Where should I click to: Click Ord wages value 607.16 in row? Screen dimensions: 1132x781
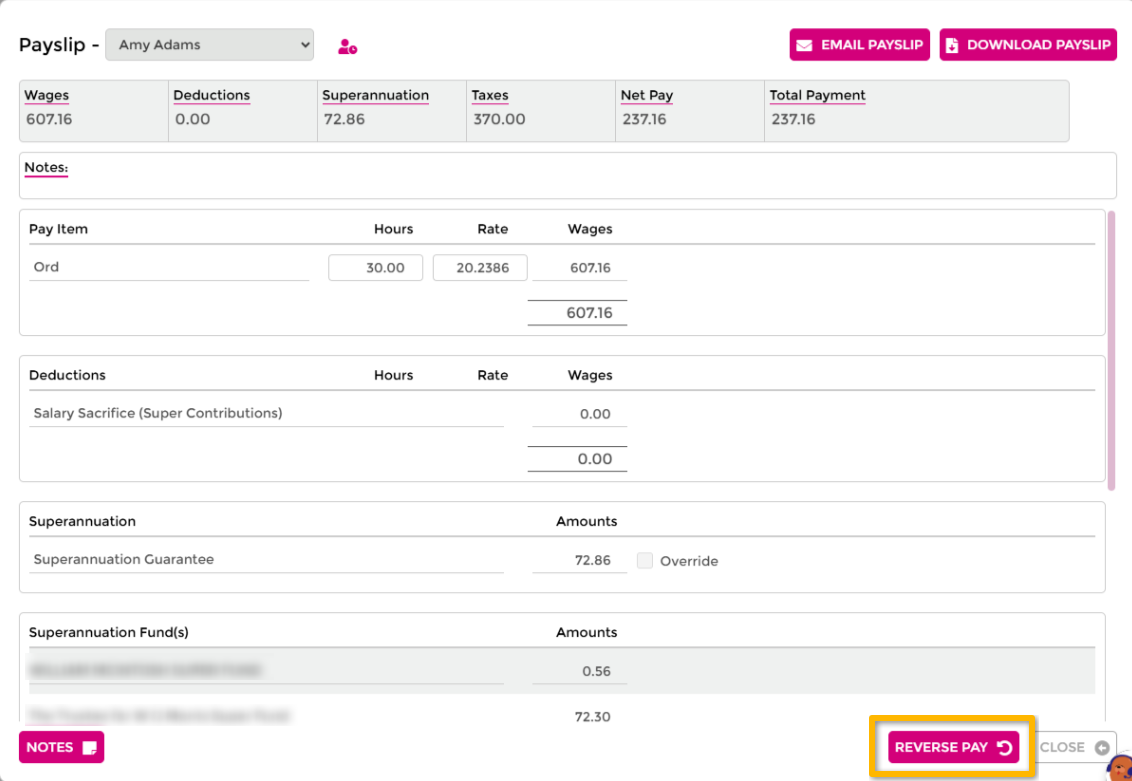tap(590, 268)
